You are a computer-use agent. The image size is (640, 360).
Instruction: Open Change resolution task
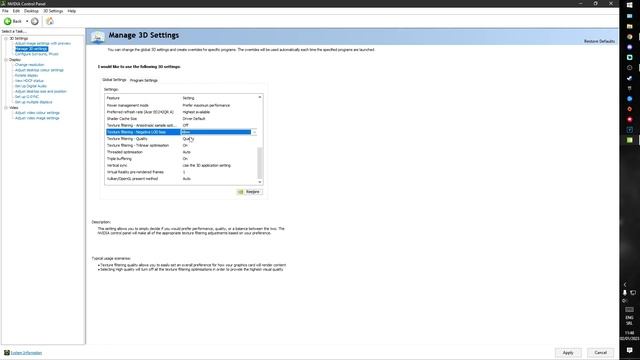pyautogui.click(x=29, y=64)
